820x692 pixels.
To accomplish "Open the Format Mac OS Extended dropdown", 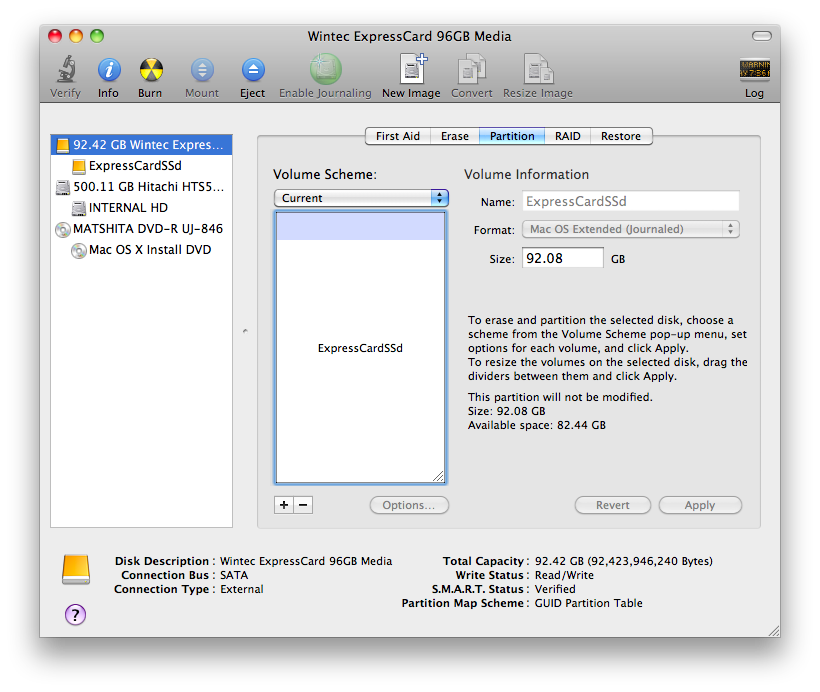I will [631, 229].
